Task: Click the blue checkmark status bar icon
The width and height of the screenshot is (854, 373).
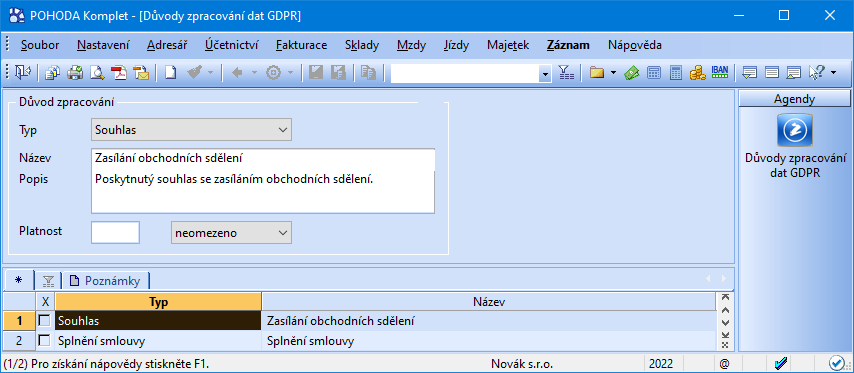Action: (780, 363)
